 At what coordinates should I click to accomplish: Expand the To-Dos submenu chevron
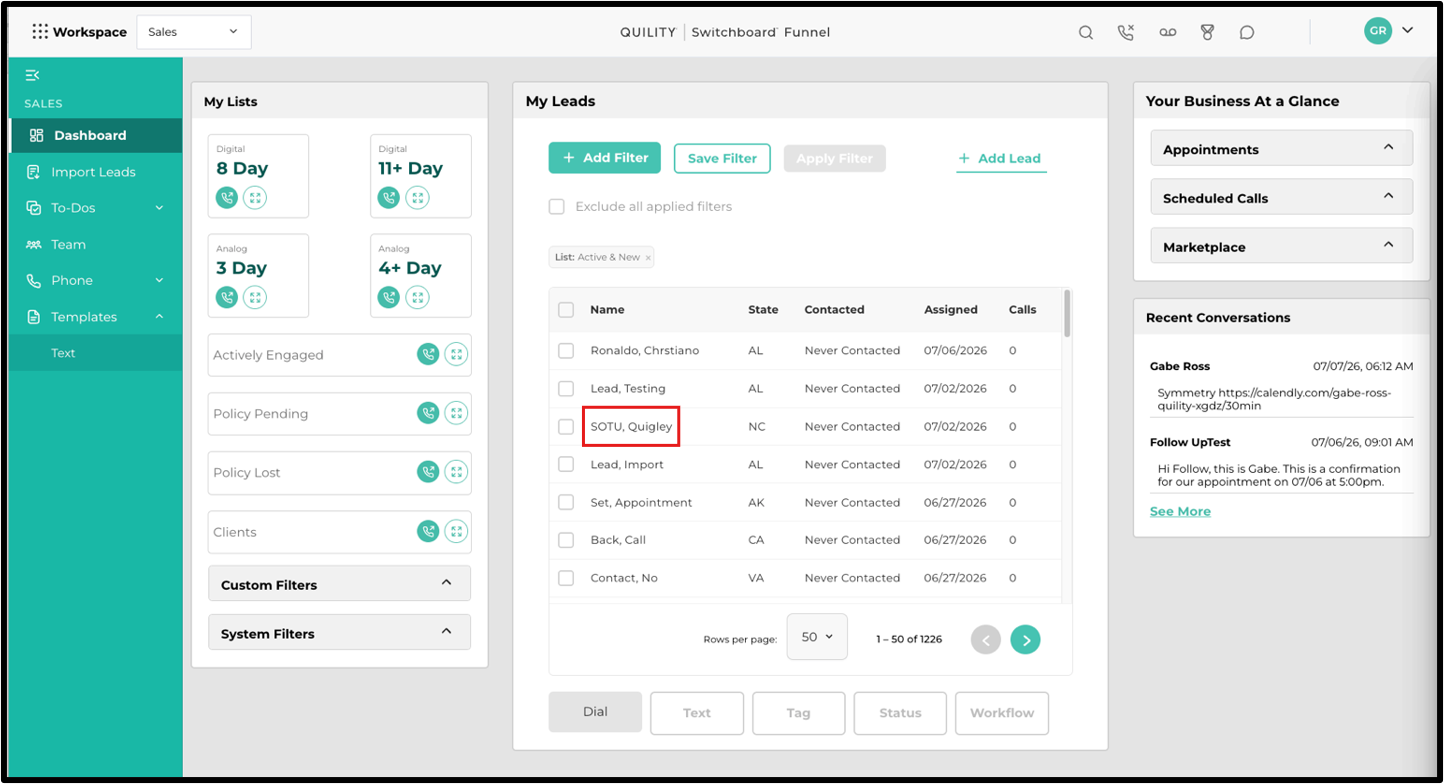[159, 208]
